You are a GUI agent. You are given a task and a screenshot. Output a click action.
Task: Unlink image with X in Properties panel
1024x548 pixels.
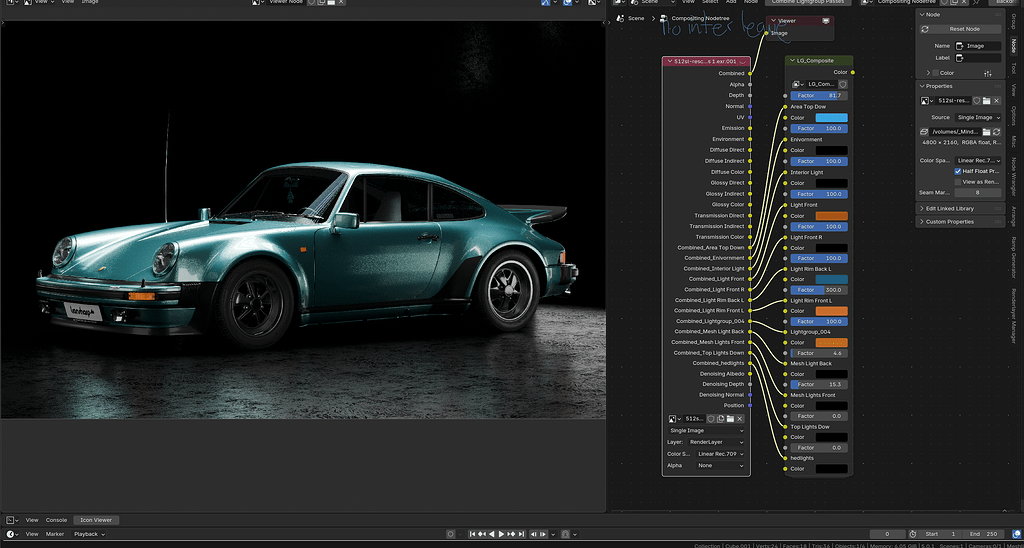point(996,101)
